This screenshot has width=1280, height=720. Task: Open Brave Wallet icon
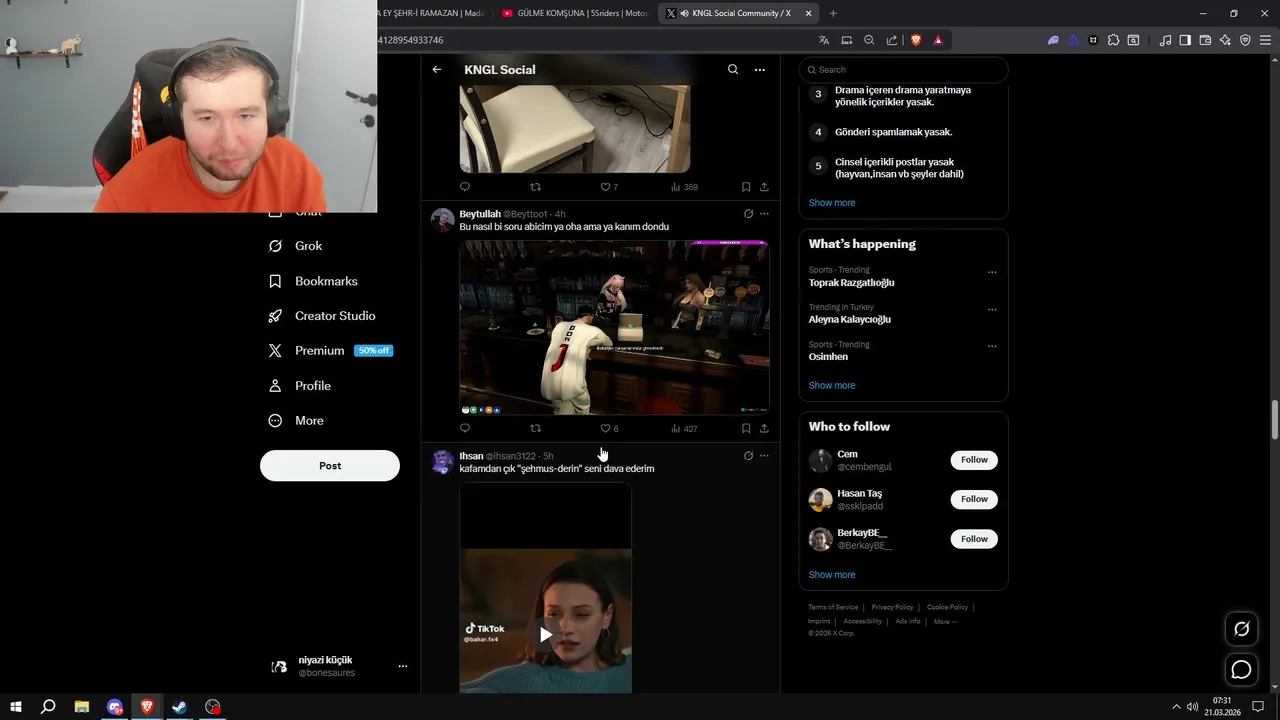(1205, 40)
